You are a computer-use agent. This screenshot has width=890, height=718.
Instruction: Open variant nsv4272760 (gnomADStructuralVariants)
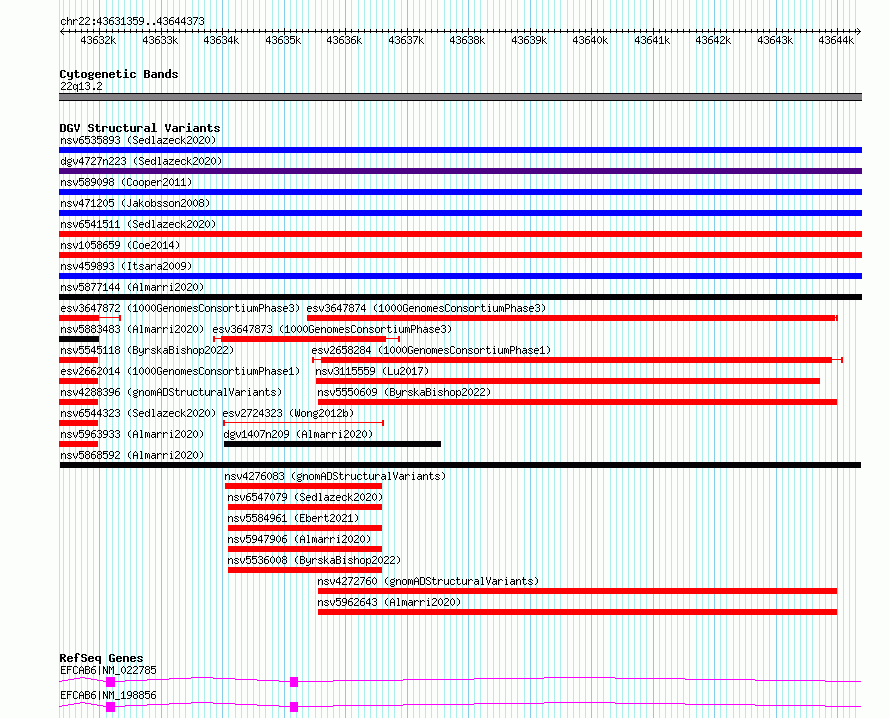428,581
